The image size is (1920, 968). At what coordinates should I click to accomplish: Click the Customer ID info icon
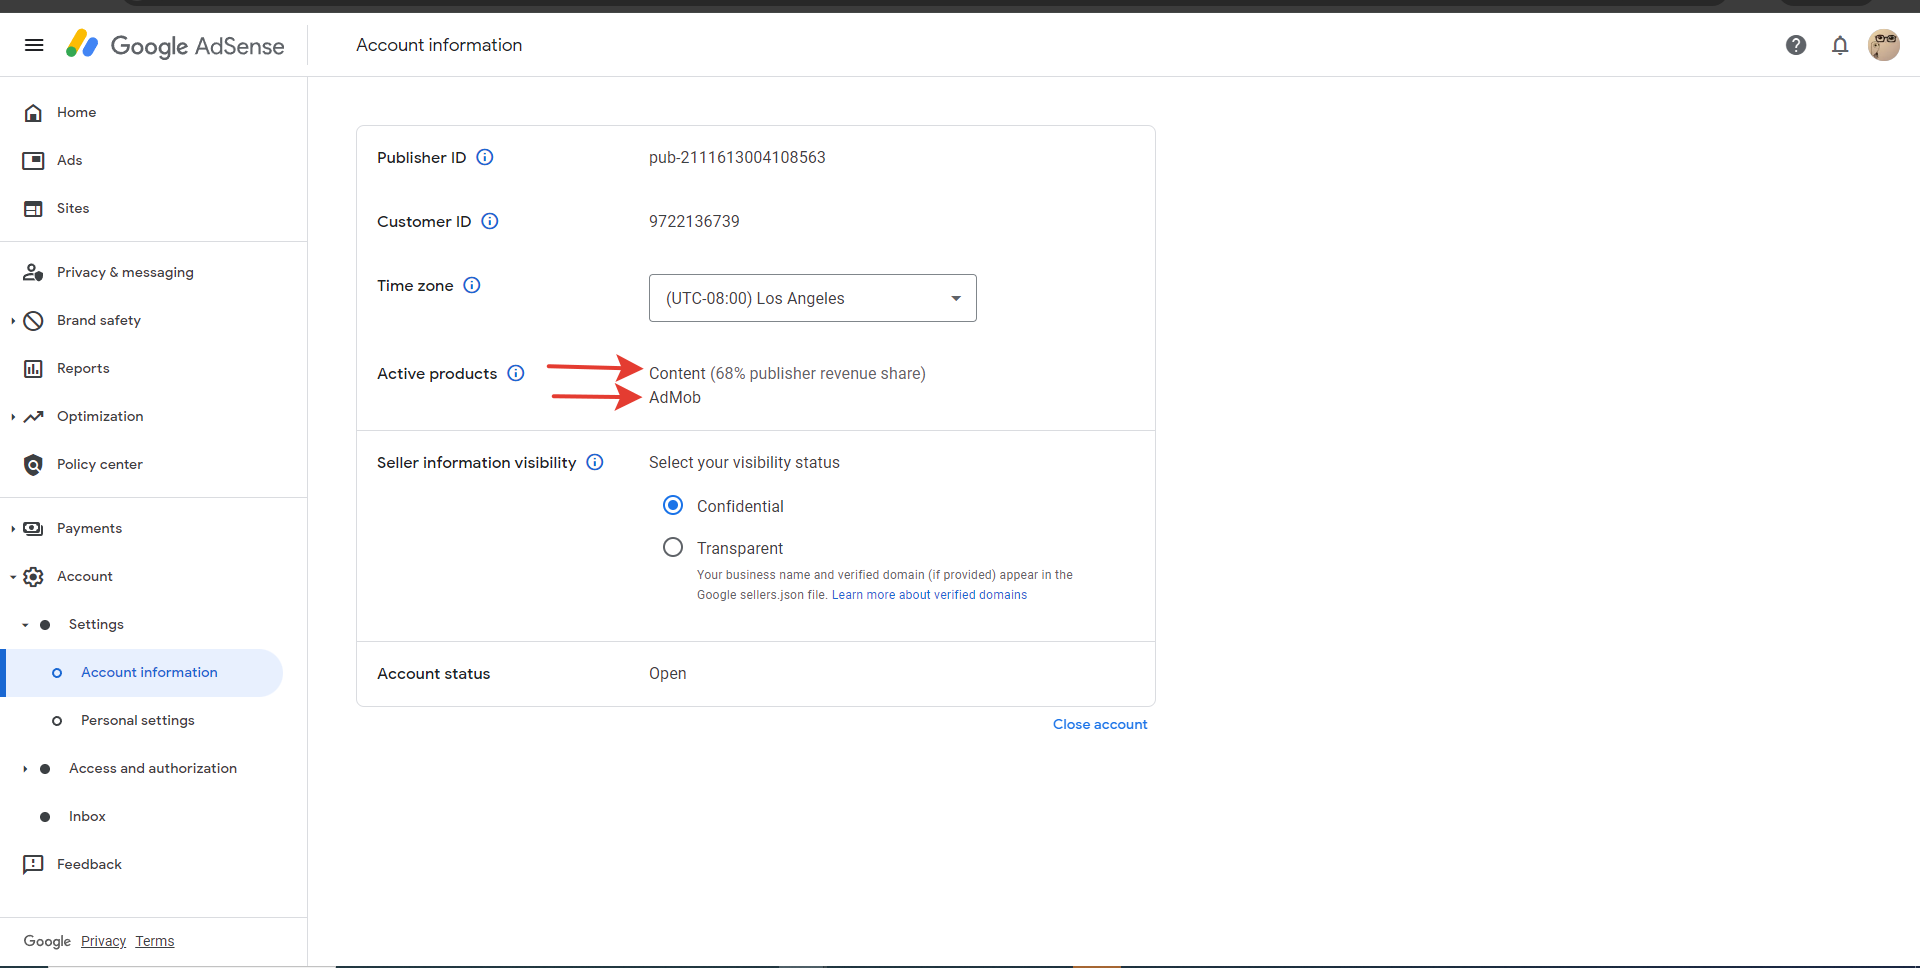[x=490, y=221]
